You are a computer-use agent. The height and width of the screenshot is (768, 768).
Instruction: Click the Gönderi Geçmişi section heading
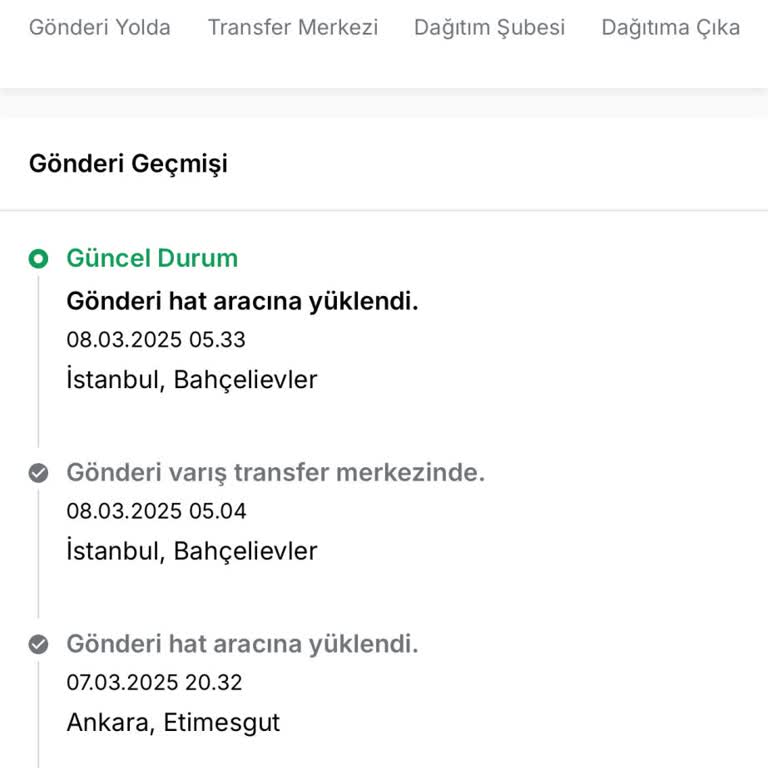click(128, 163)
